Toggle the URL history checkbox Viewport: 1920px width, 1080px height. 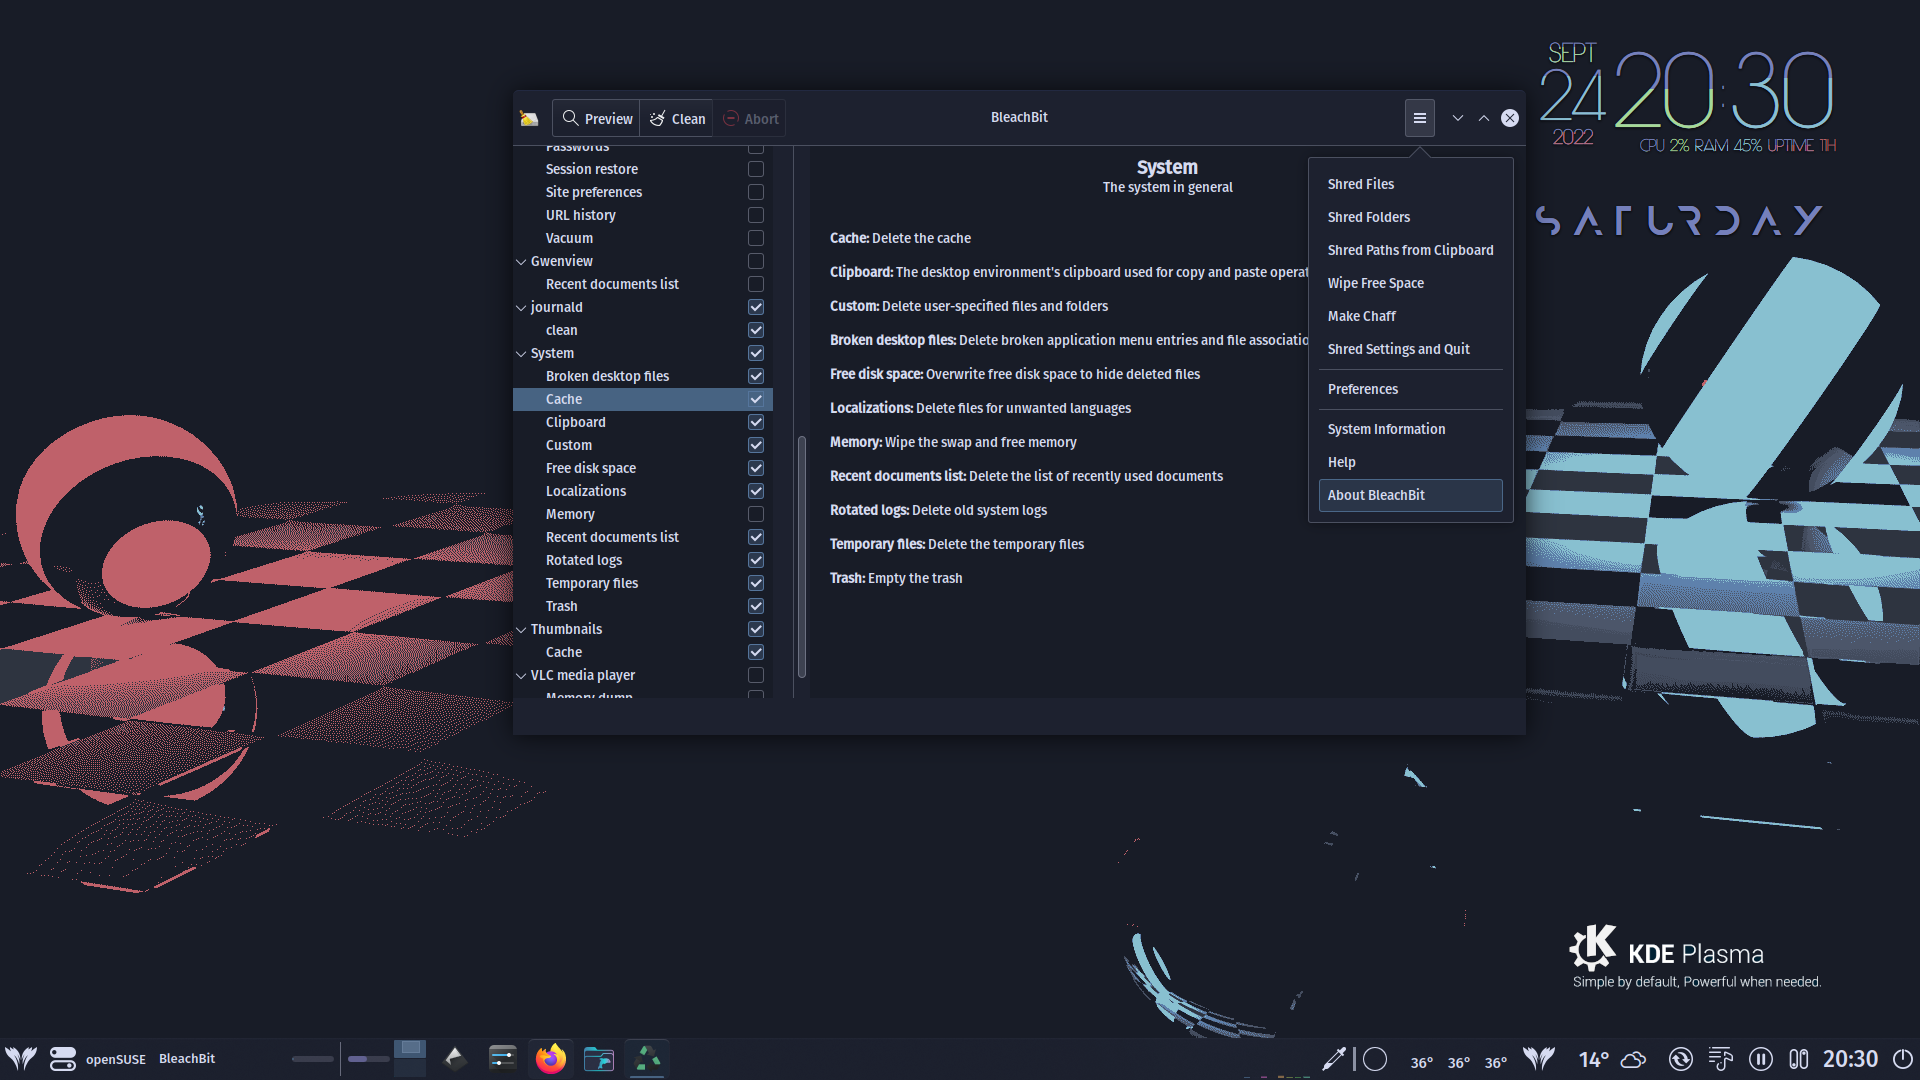click(756, 215)
